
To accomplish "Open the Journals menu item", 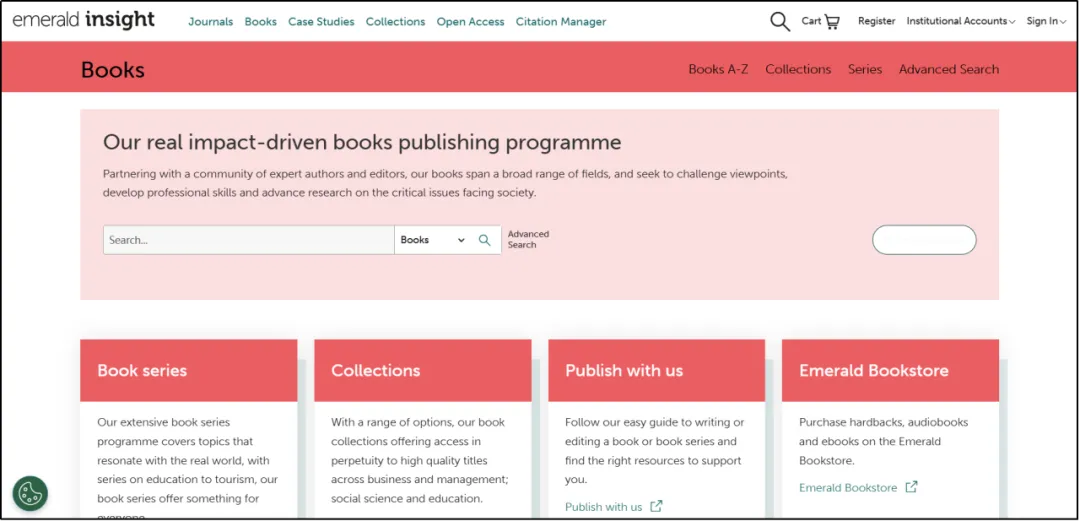I will [211, 21].
